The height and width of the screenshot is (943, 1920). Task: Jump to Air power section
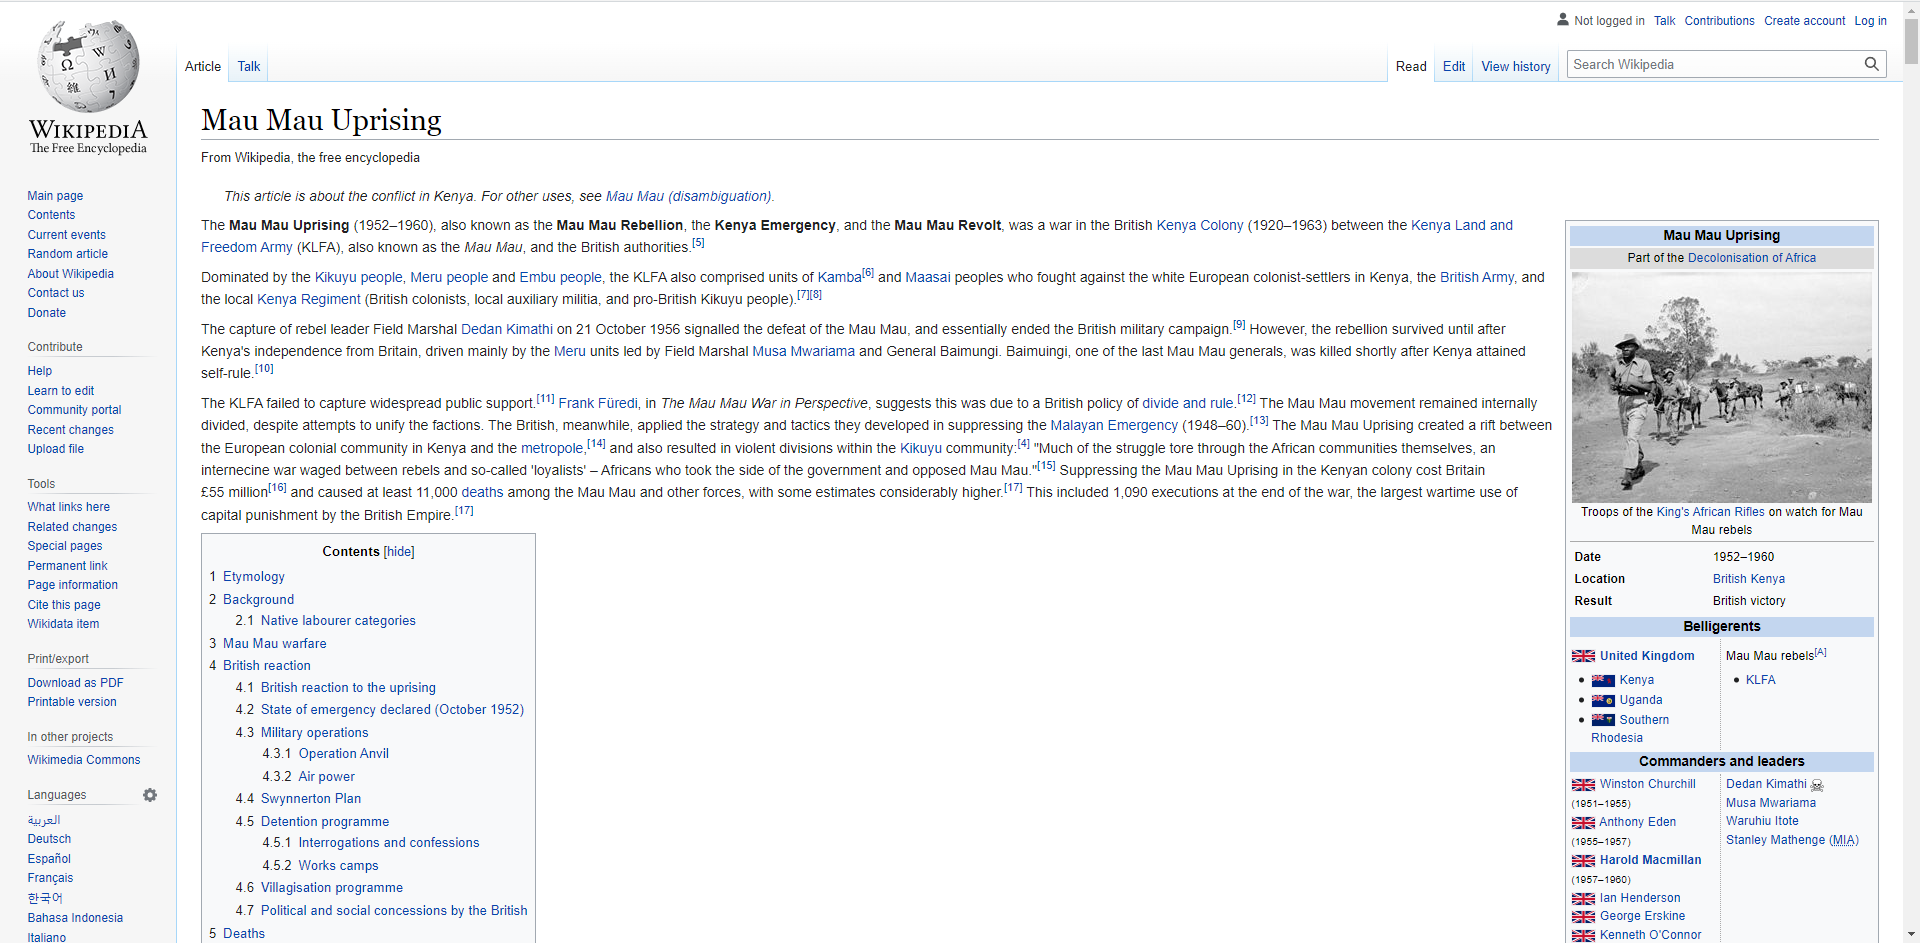point(327,777)
